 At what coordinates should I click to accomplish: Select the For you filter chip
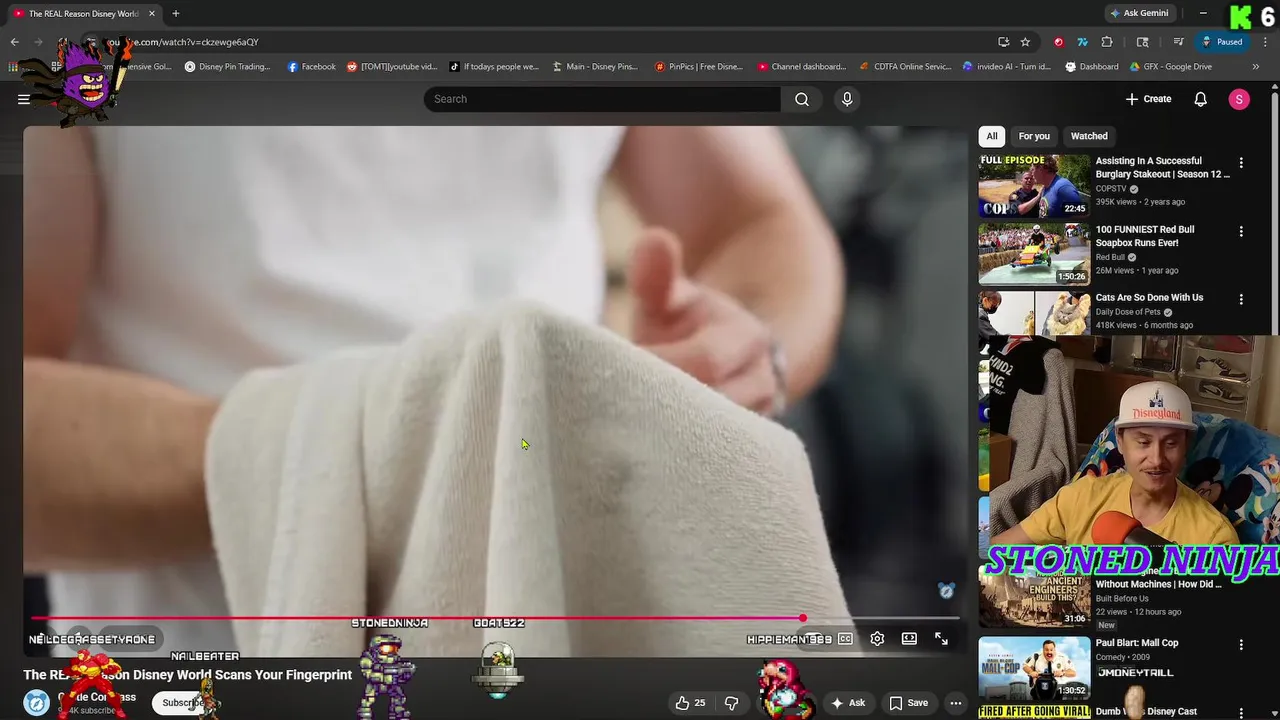[x=1034, y=136]
